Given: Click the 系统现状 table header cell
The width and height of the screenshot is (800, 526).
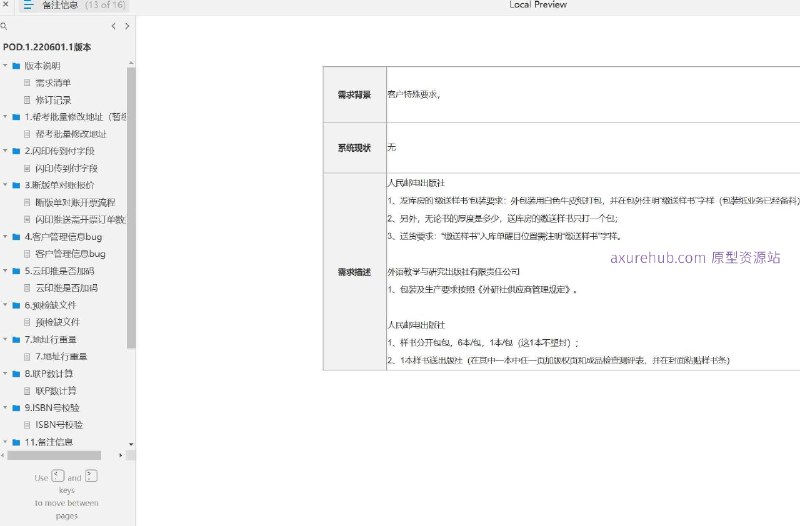Looking at the screenshot, I should click(x=354, y=147).
